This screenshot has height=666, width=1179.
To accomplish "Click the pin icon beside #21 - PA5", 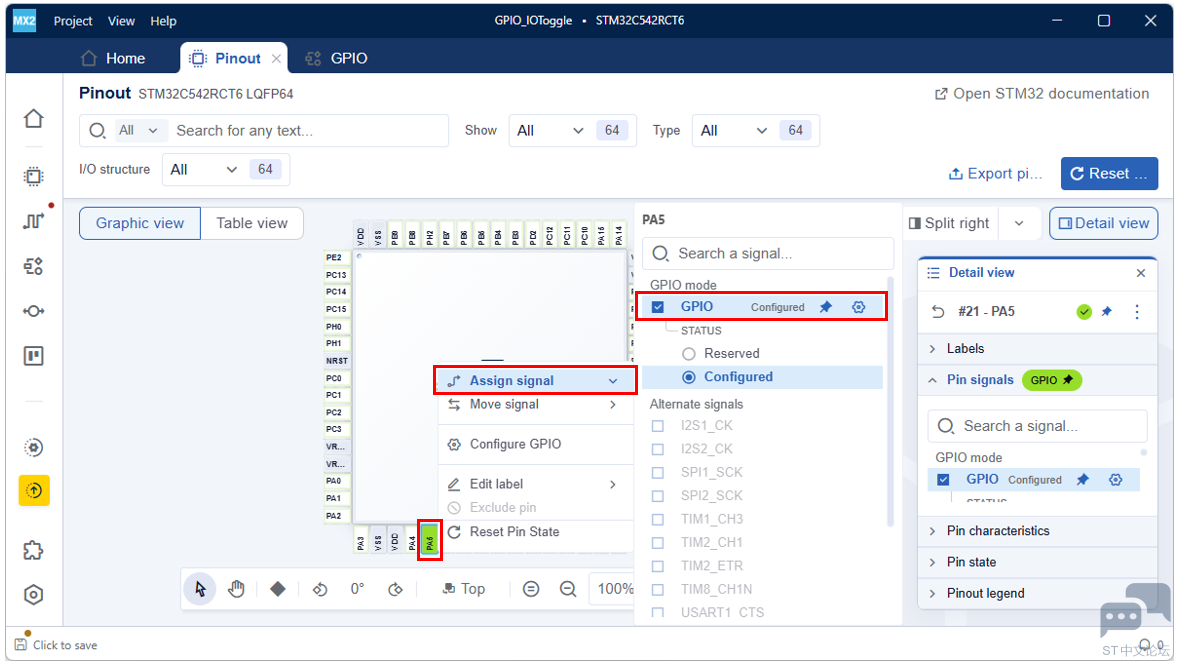I will 1107,311.
